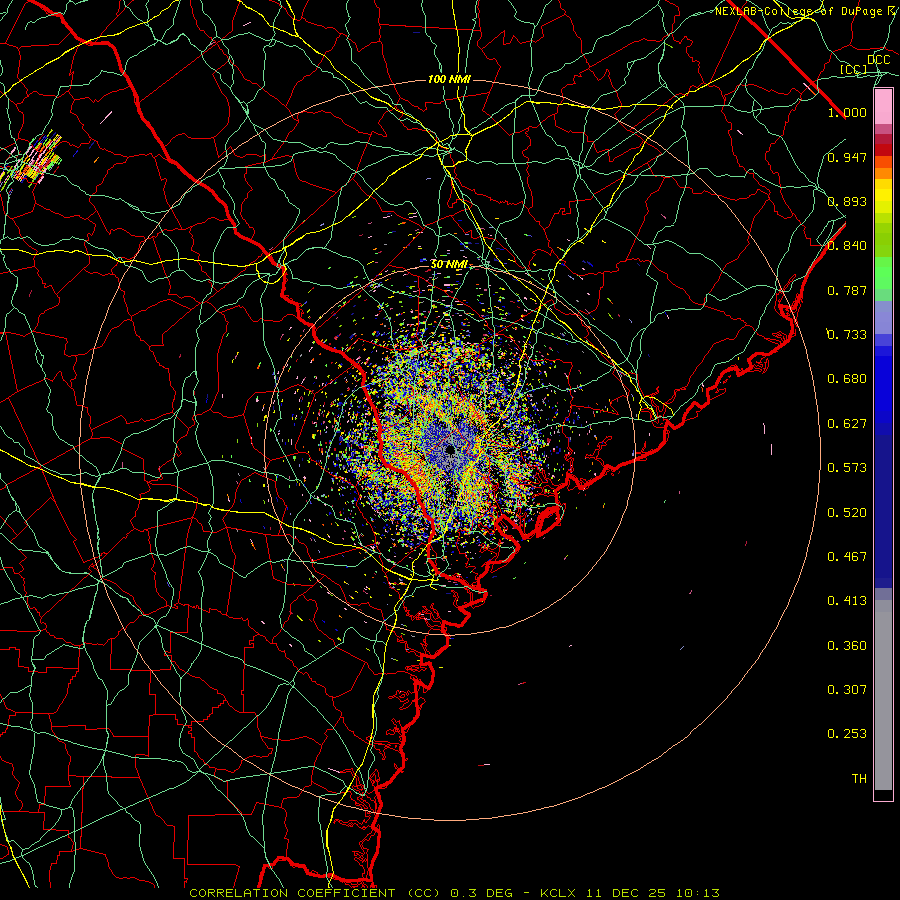Click the gray segment of the color bar
Screen dimensions: 900x900
[x=883, y=695]
